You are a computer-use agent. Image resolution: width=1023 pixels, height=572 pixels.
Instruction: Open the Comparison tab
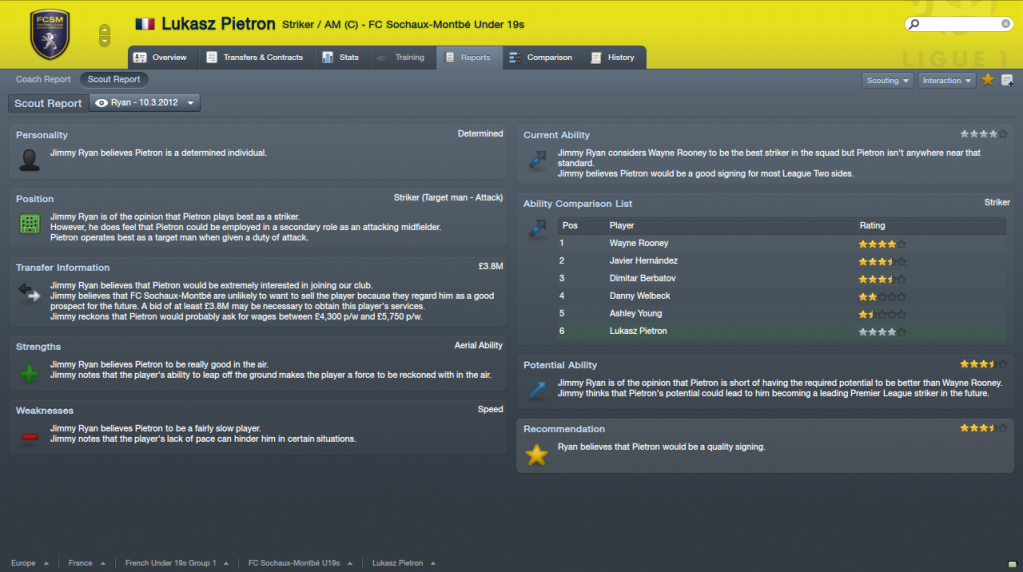tap(541, 57)
